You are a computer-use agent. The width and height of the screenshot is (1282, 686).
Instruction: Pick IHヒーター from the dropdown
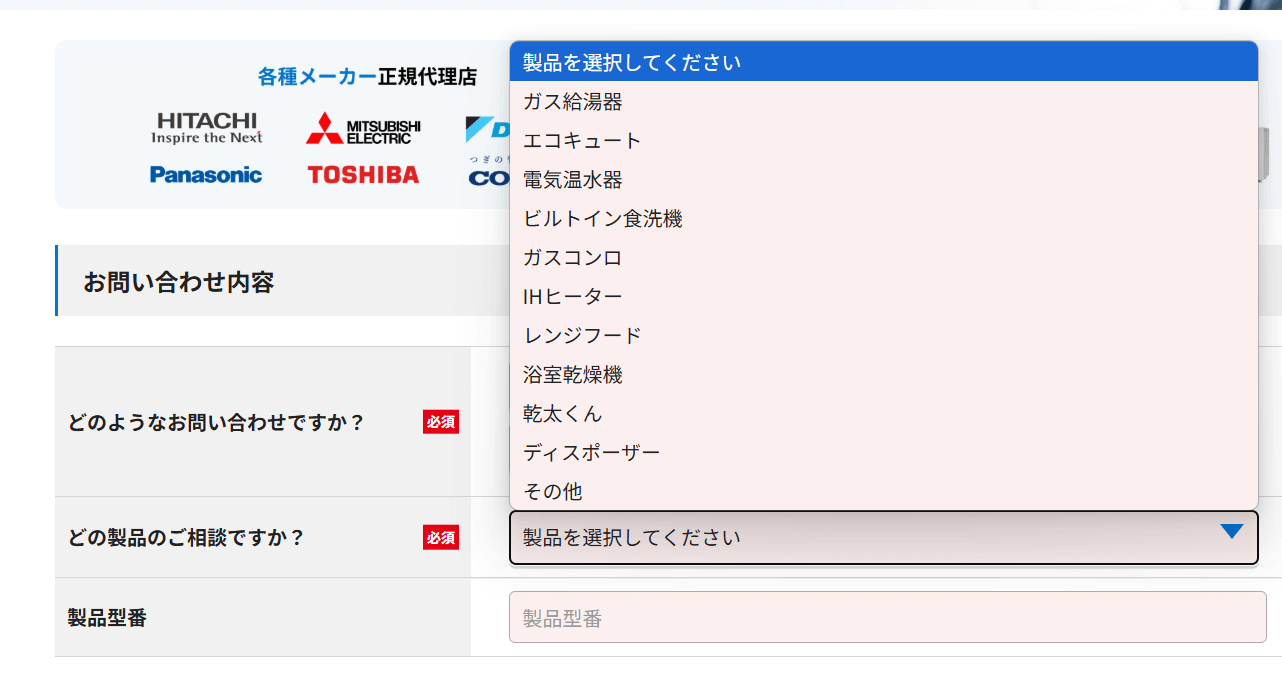pos(572,297)
